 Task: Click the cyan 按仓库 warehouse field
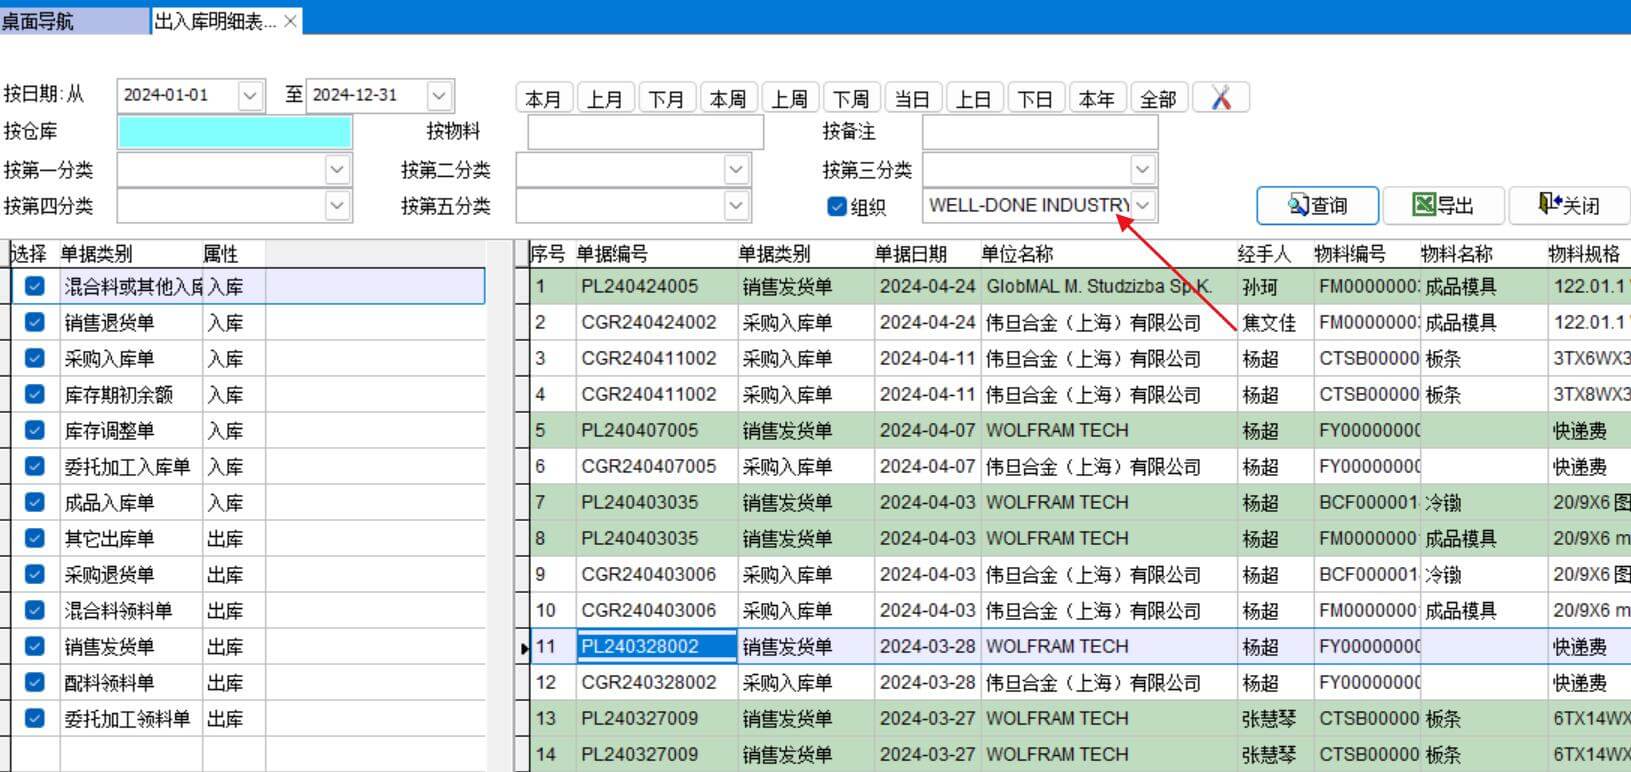(234, 132)
